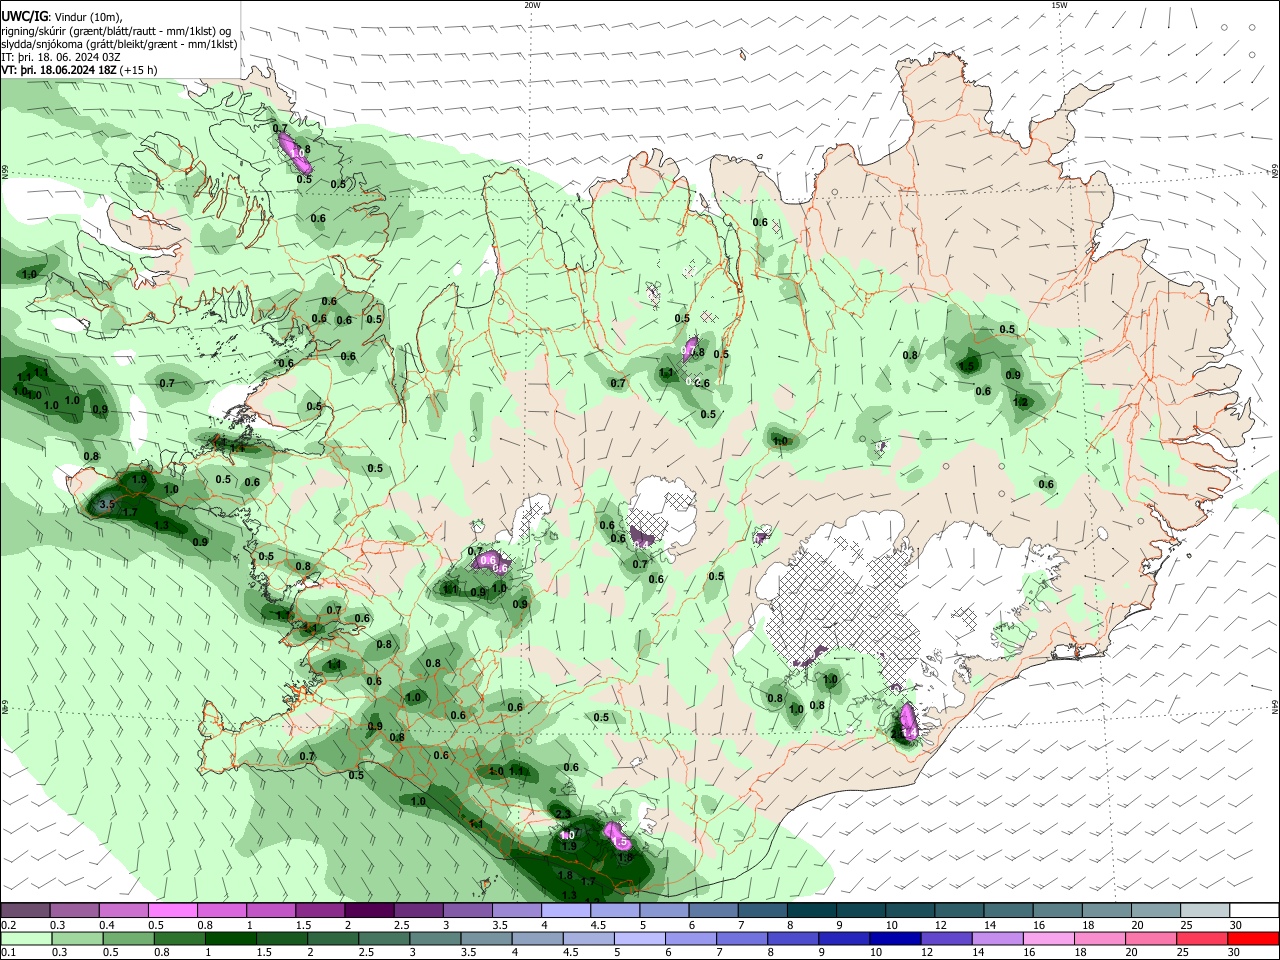
Task: Pick lightest green rain swatch between 0.1 and 0.3
Action: pyautogui.click(x=26, y=938)
